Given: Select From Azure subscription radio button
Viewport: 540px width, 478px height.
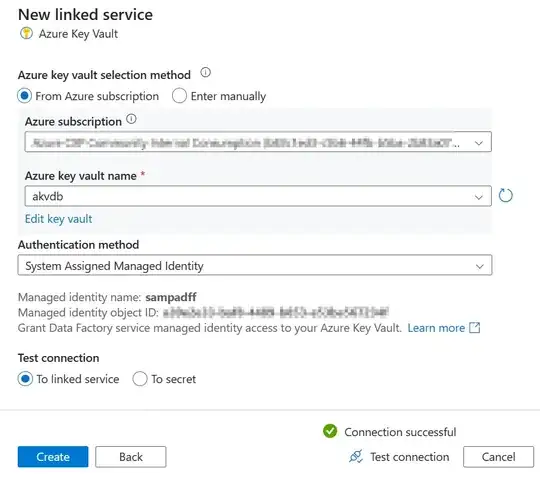Looking at the screenshot, I should click(25, 96).
